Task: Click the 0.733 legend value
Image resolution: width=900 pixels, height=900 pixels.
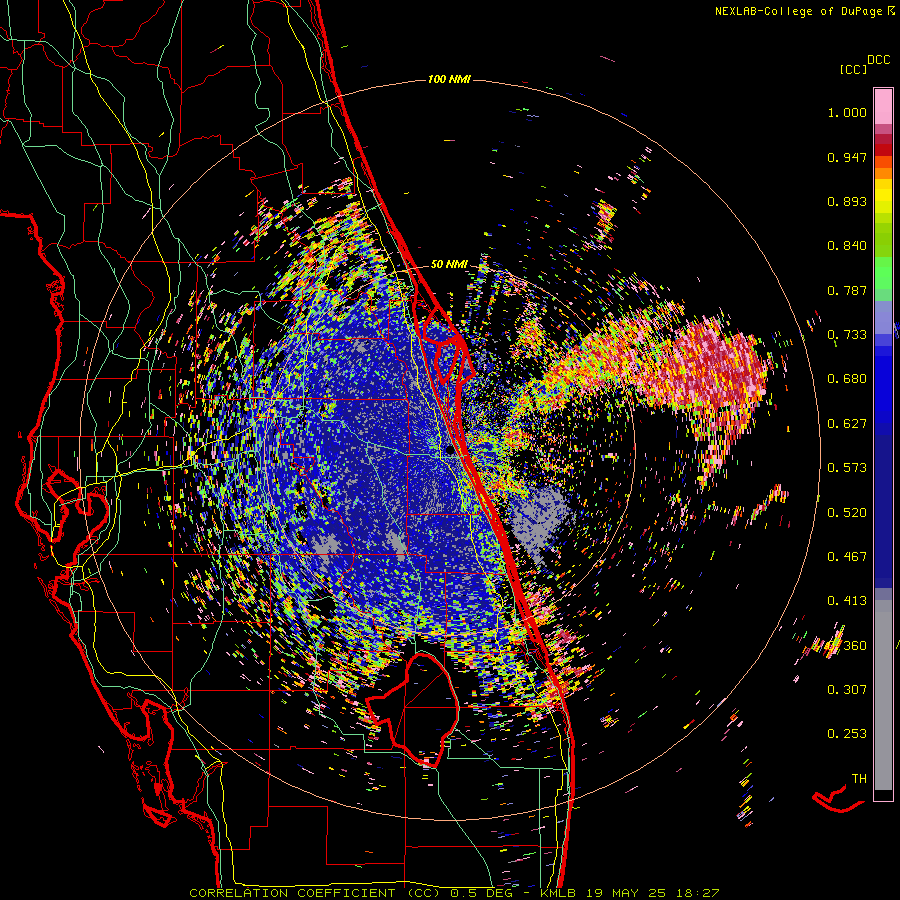Action: [847, 335]
